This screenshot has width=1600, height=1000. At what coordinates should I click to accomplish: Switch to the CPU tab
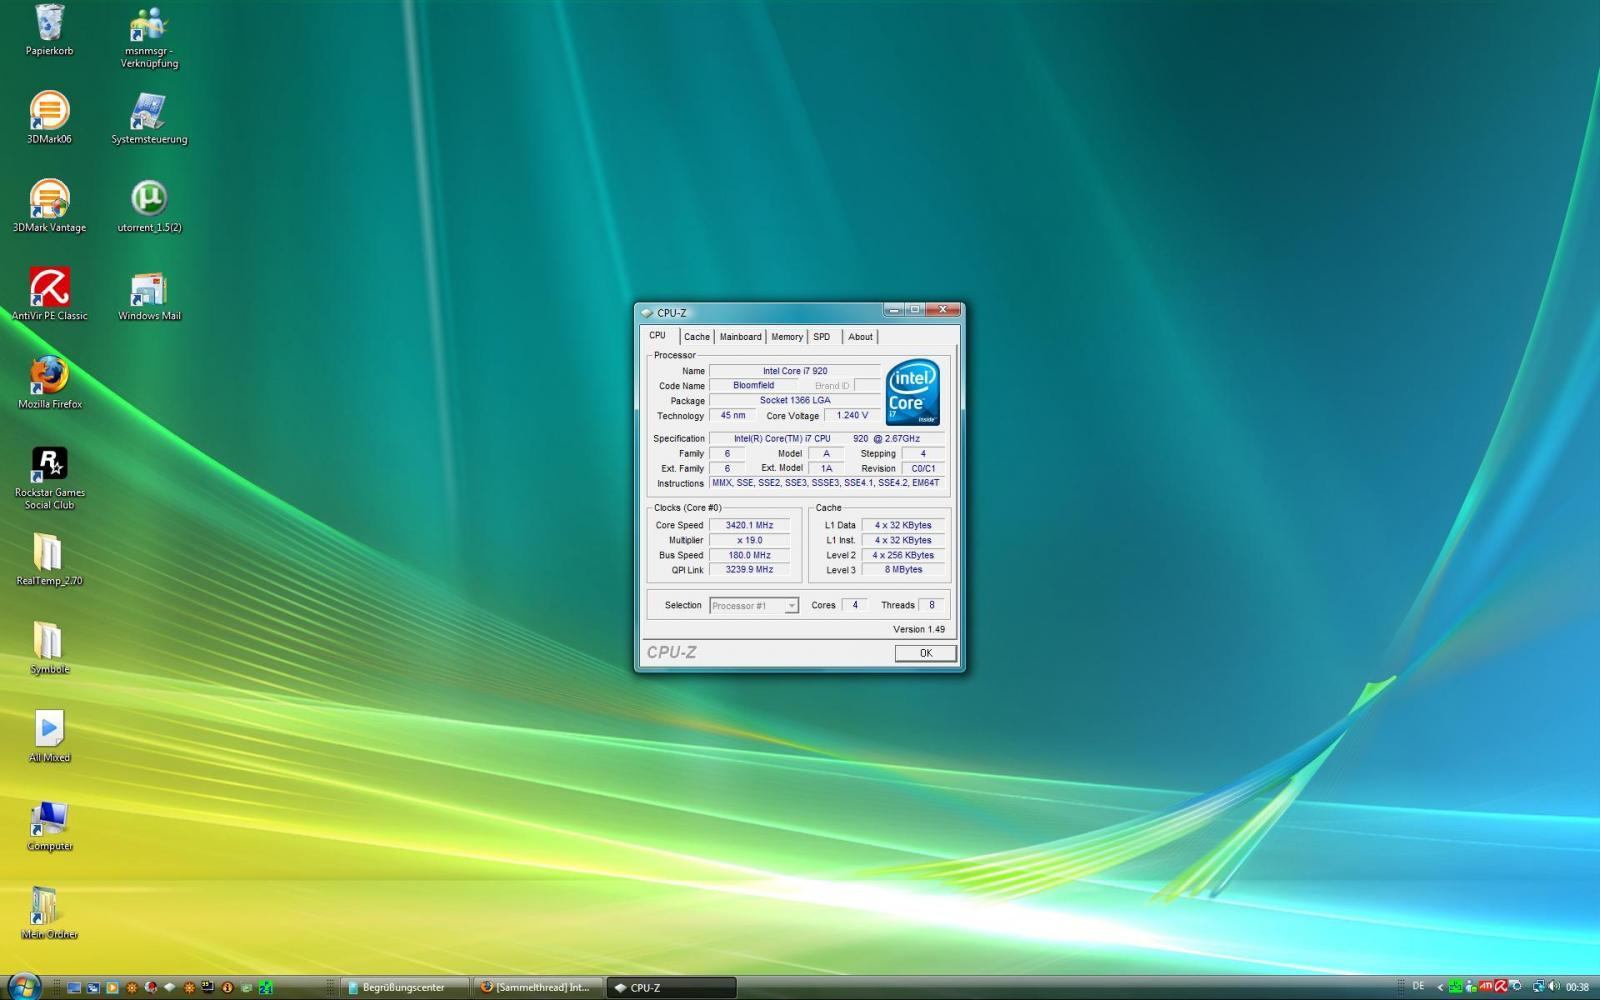point(658,335)
